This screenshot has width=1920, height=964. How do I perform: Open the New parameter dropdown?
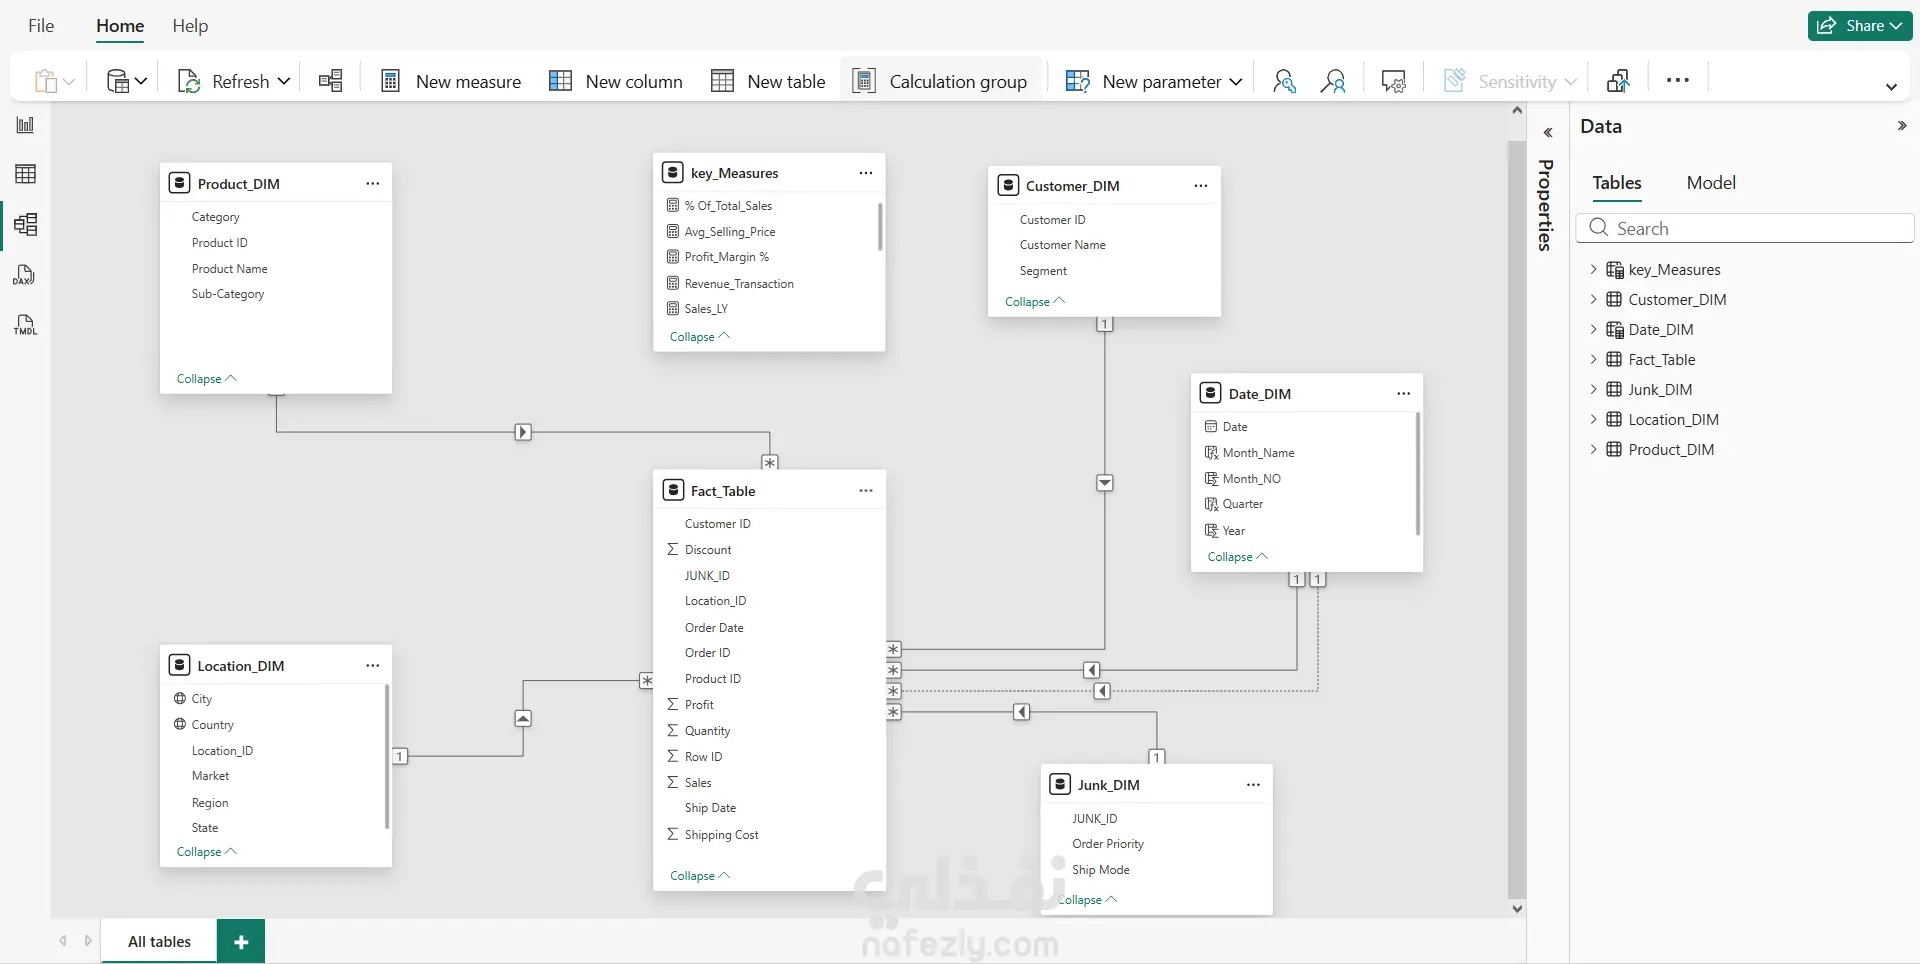pos(1236,81)
